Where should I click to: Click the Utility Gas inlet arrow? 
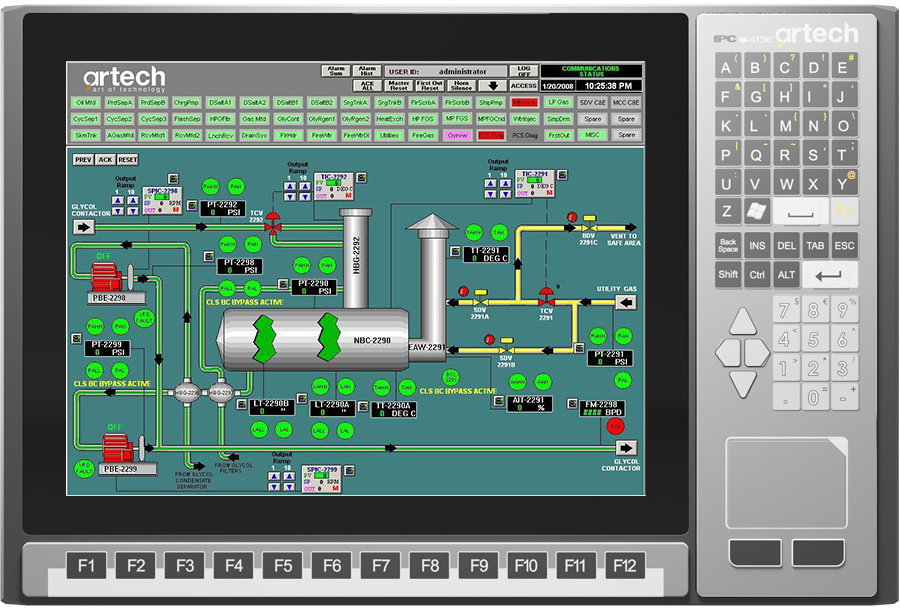coord(625,303)
